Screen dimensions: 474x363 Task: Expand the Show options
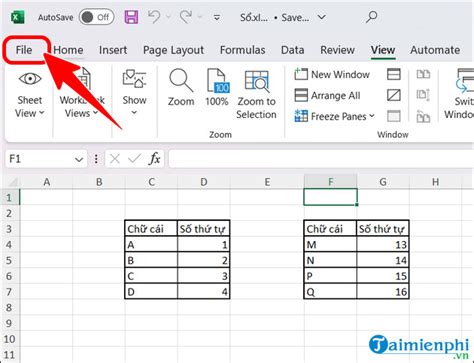134,93
